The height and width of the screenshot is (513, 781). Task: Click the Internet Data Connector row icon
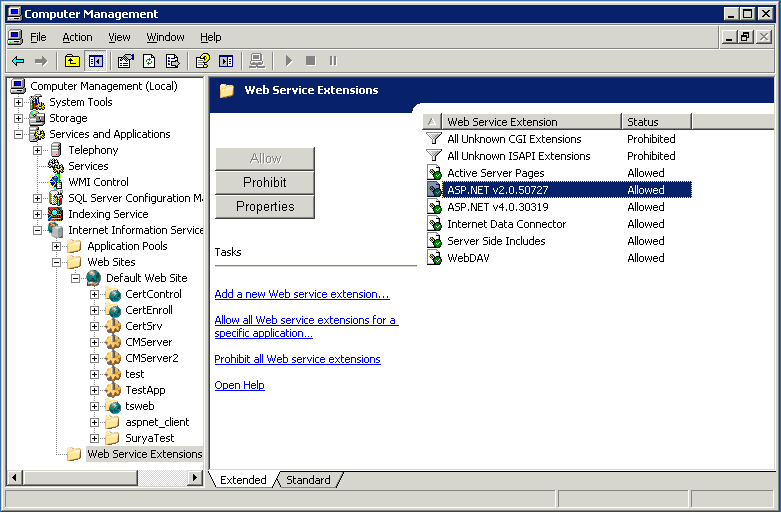(x=434, y=224)
